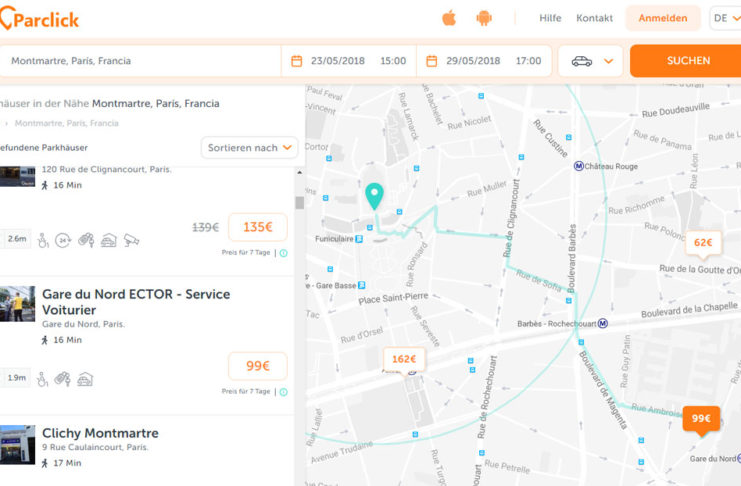Click the covered garage icon in the Gare du Nord ECTOR listing

(x=85, y=379)
